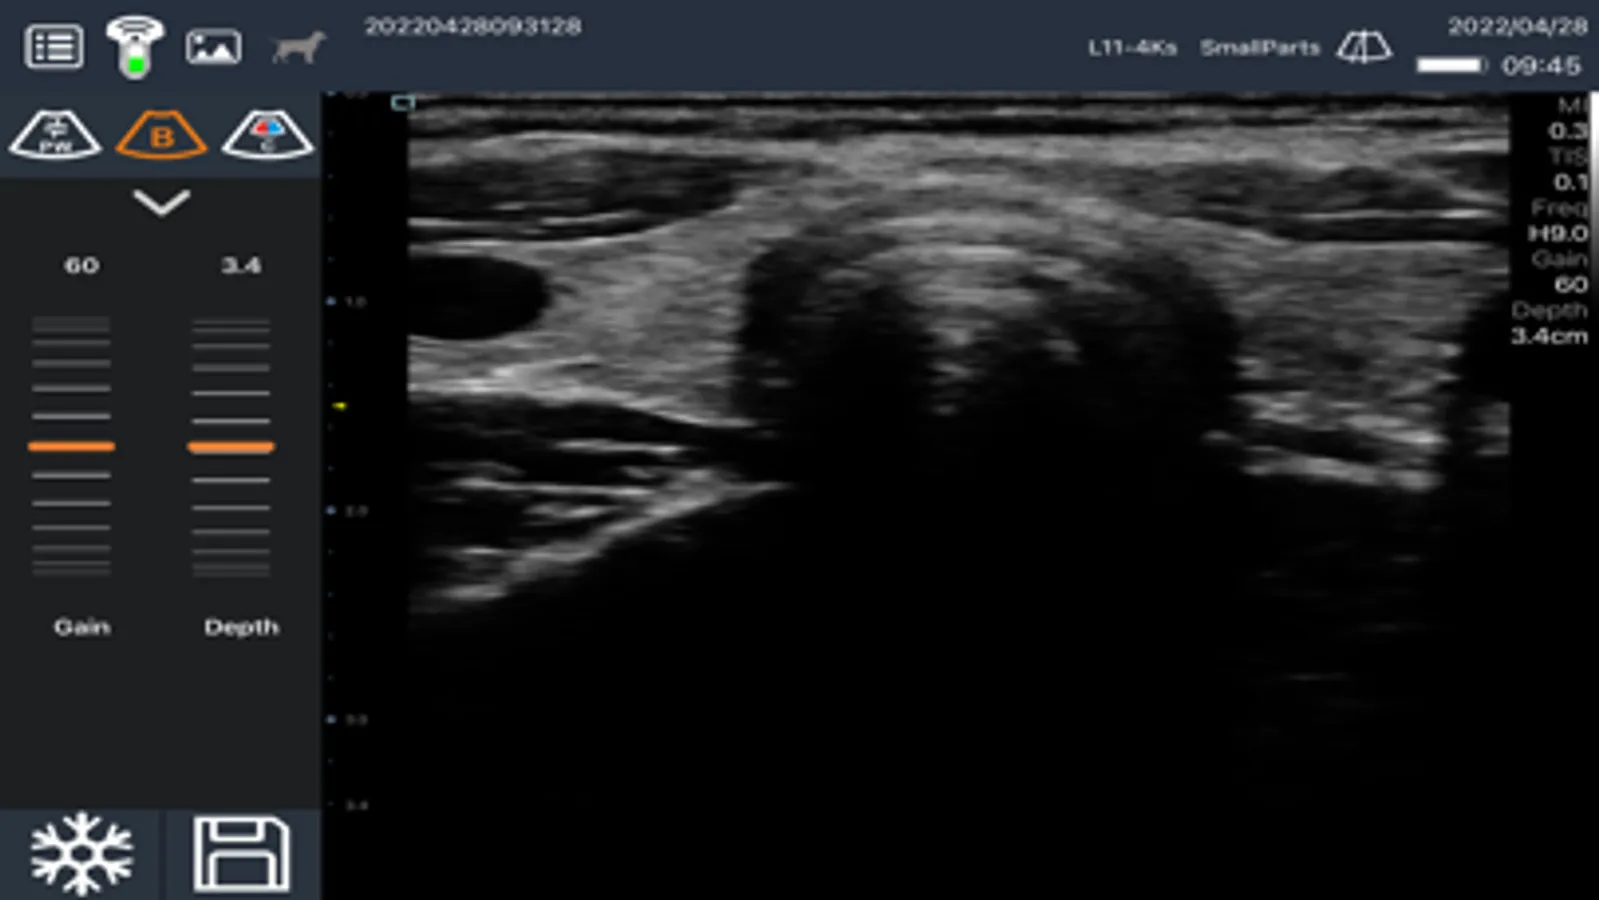
Task: Click the H9.0 frequency value
Action: tap(1558, 233)
